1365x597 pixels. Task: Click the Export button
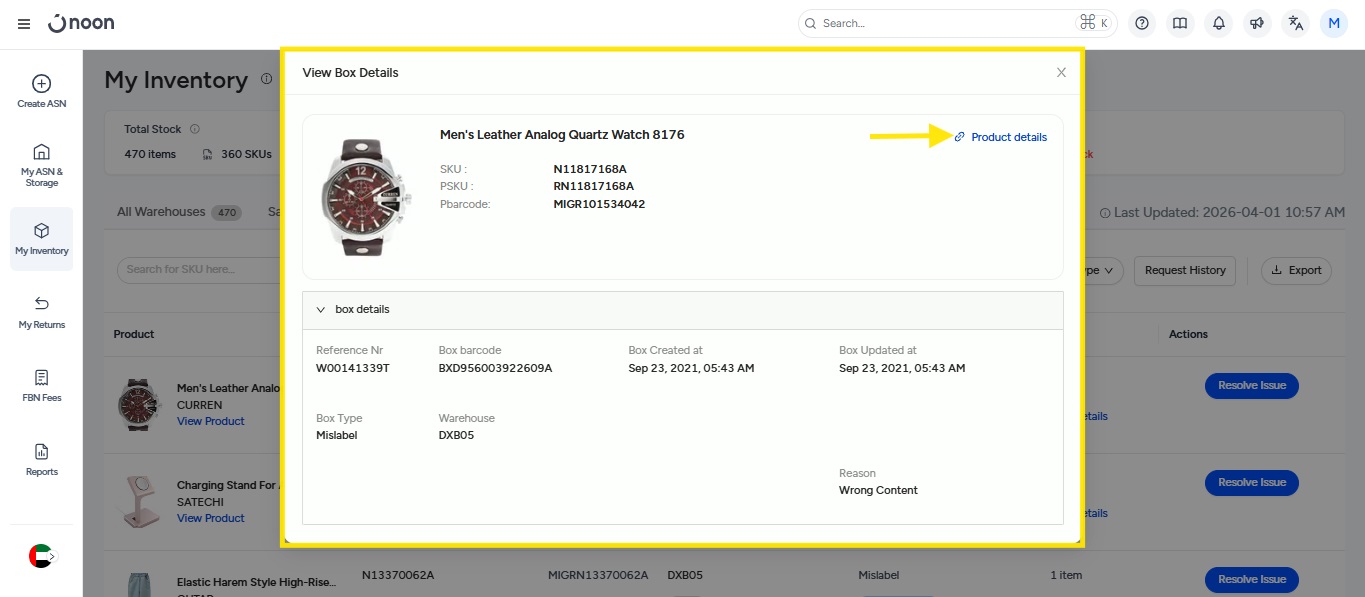point(1296,270)
